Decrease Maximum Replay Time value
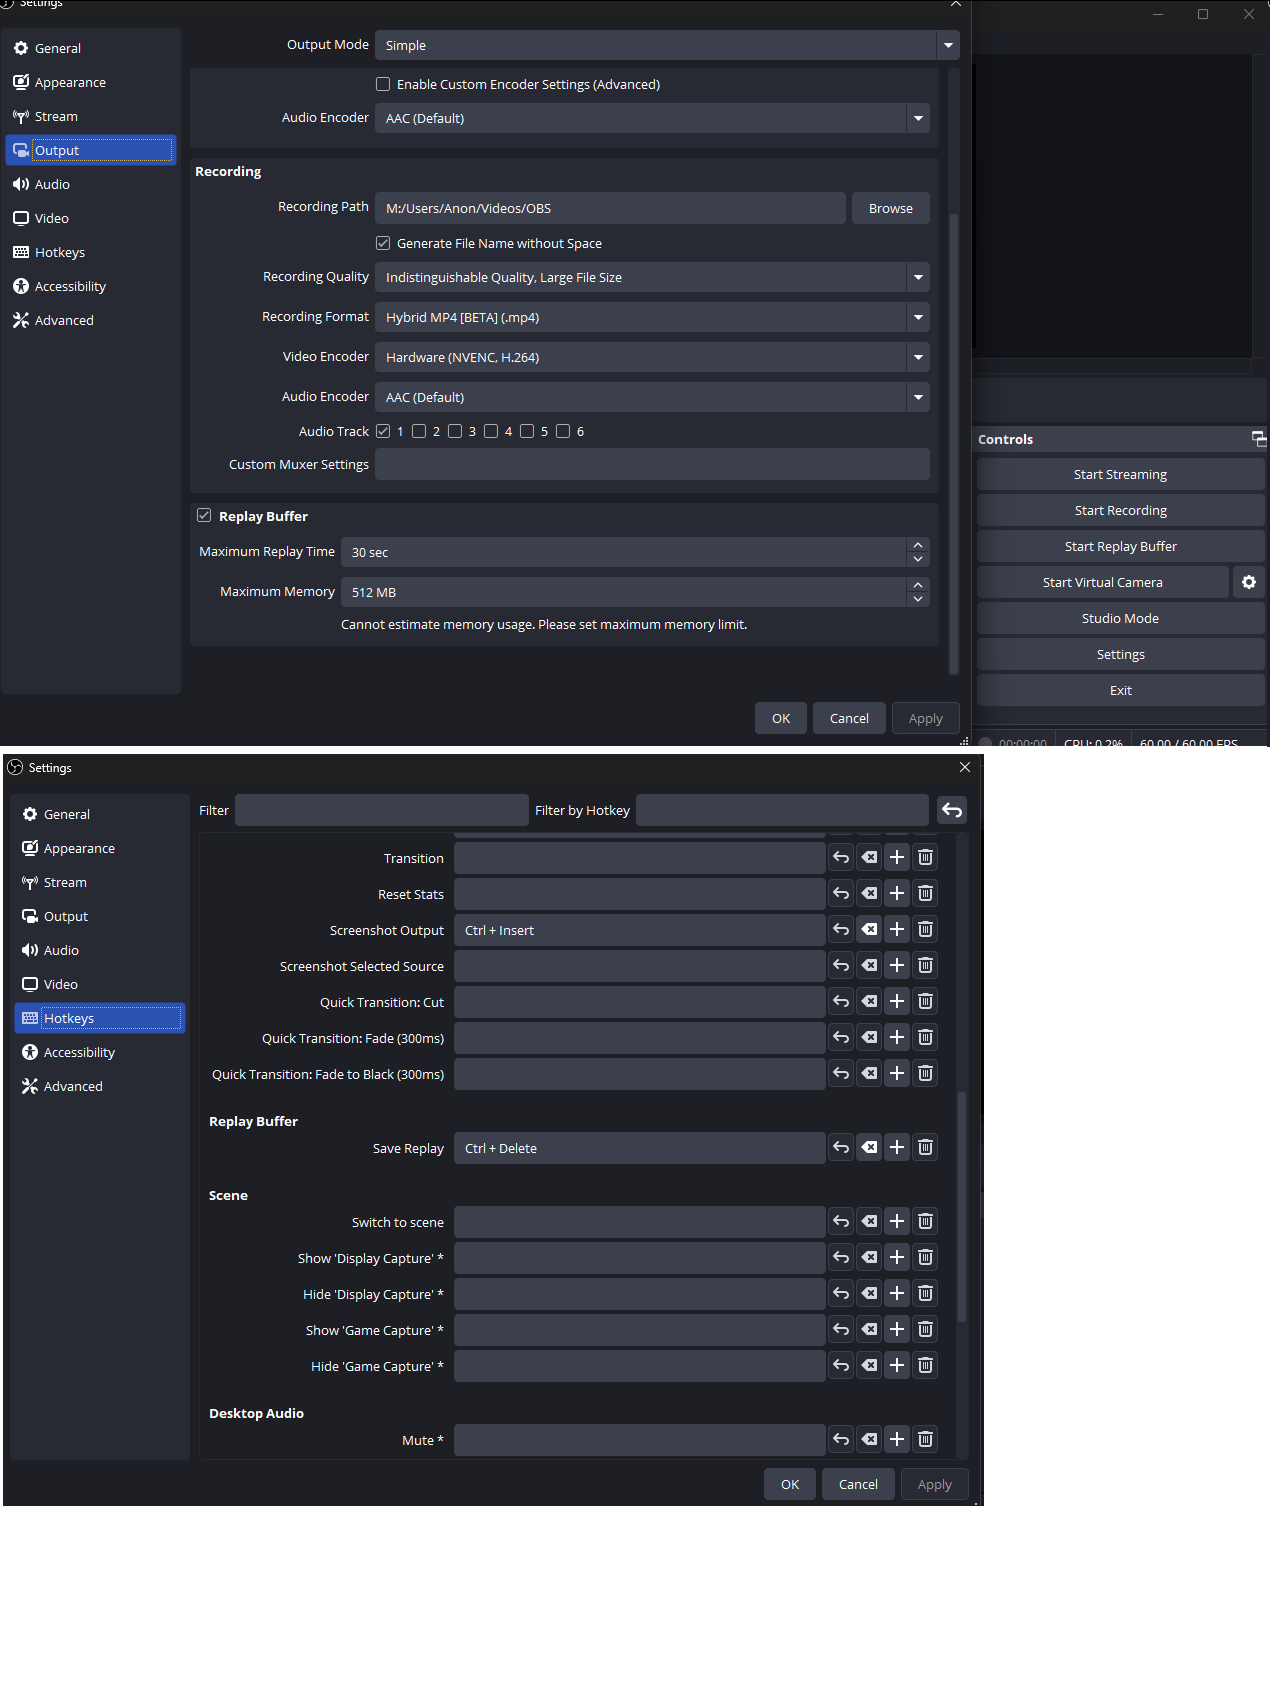The image size is (1270, 1700). (x=918, y=559)
